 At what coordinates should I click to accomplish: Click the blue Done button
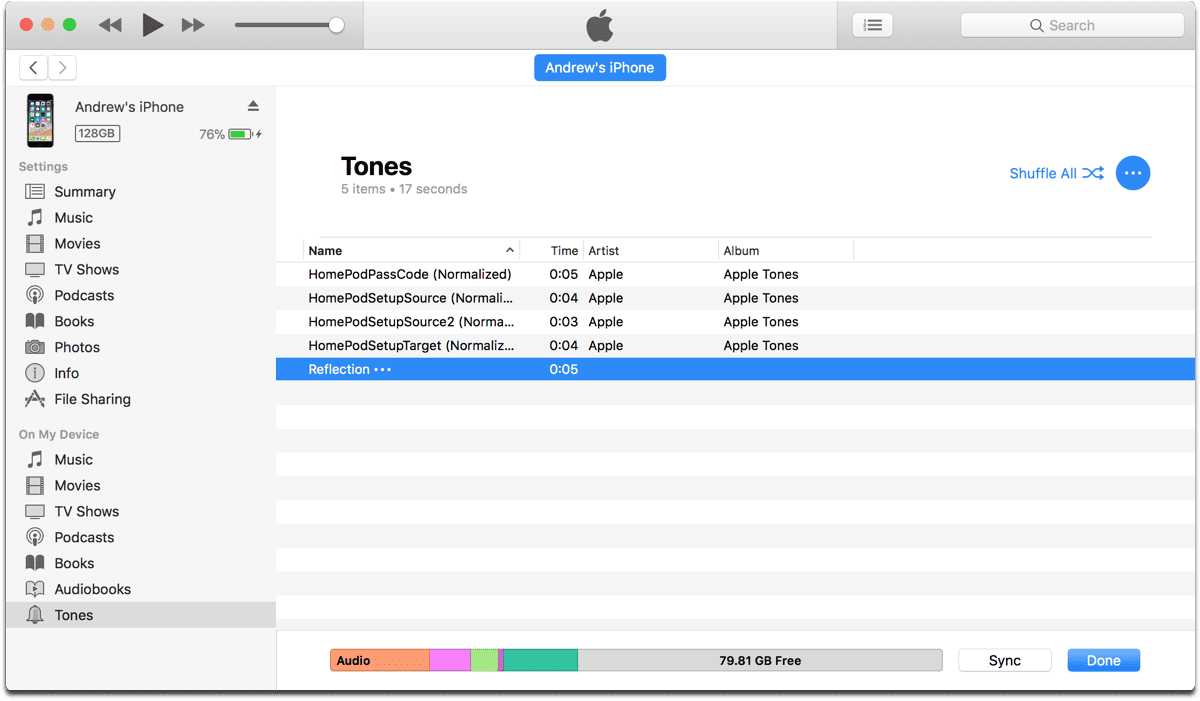tap(1103, 660)
